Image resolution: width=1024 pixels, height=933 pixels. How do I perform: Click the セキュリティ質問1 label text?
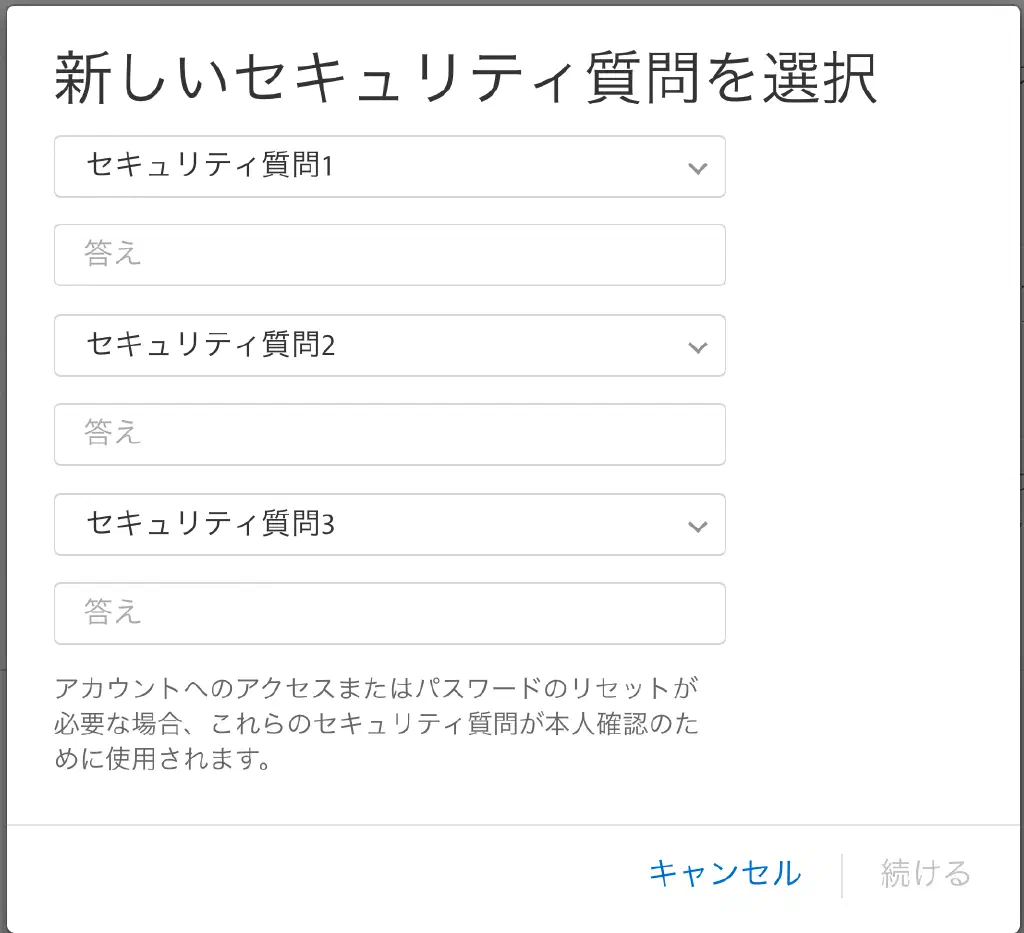[x=209, y=166]
